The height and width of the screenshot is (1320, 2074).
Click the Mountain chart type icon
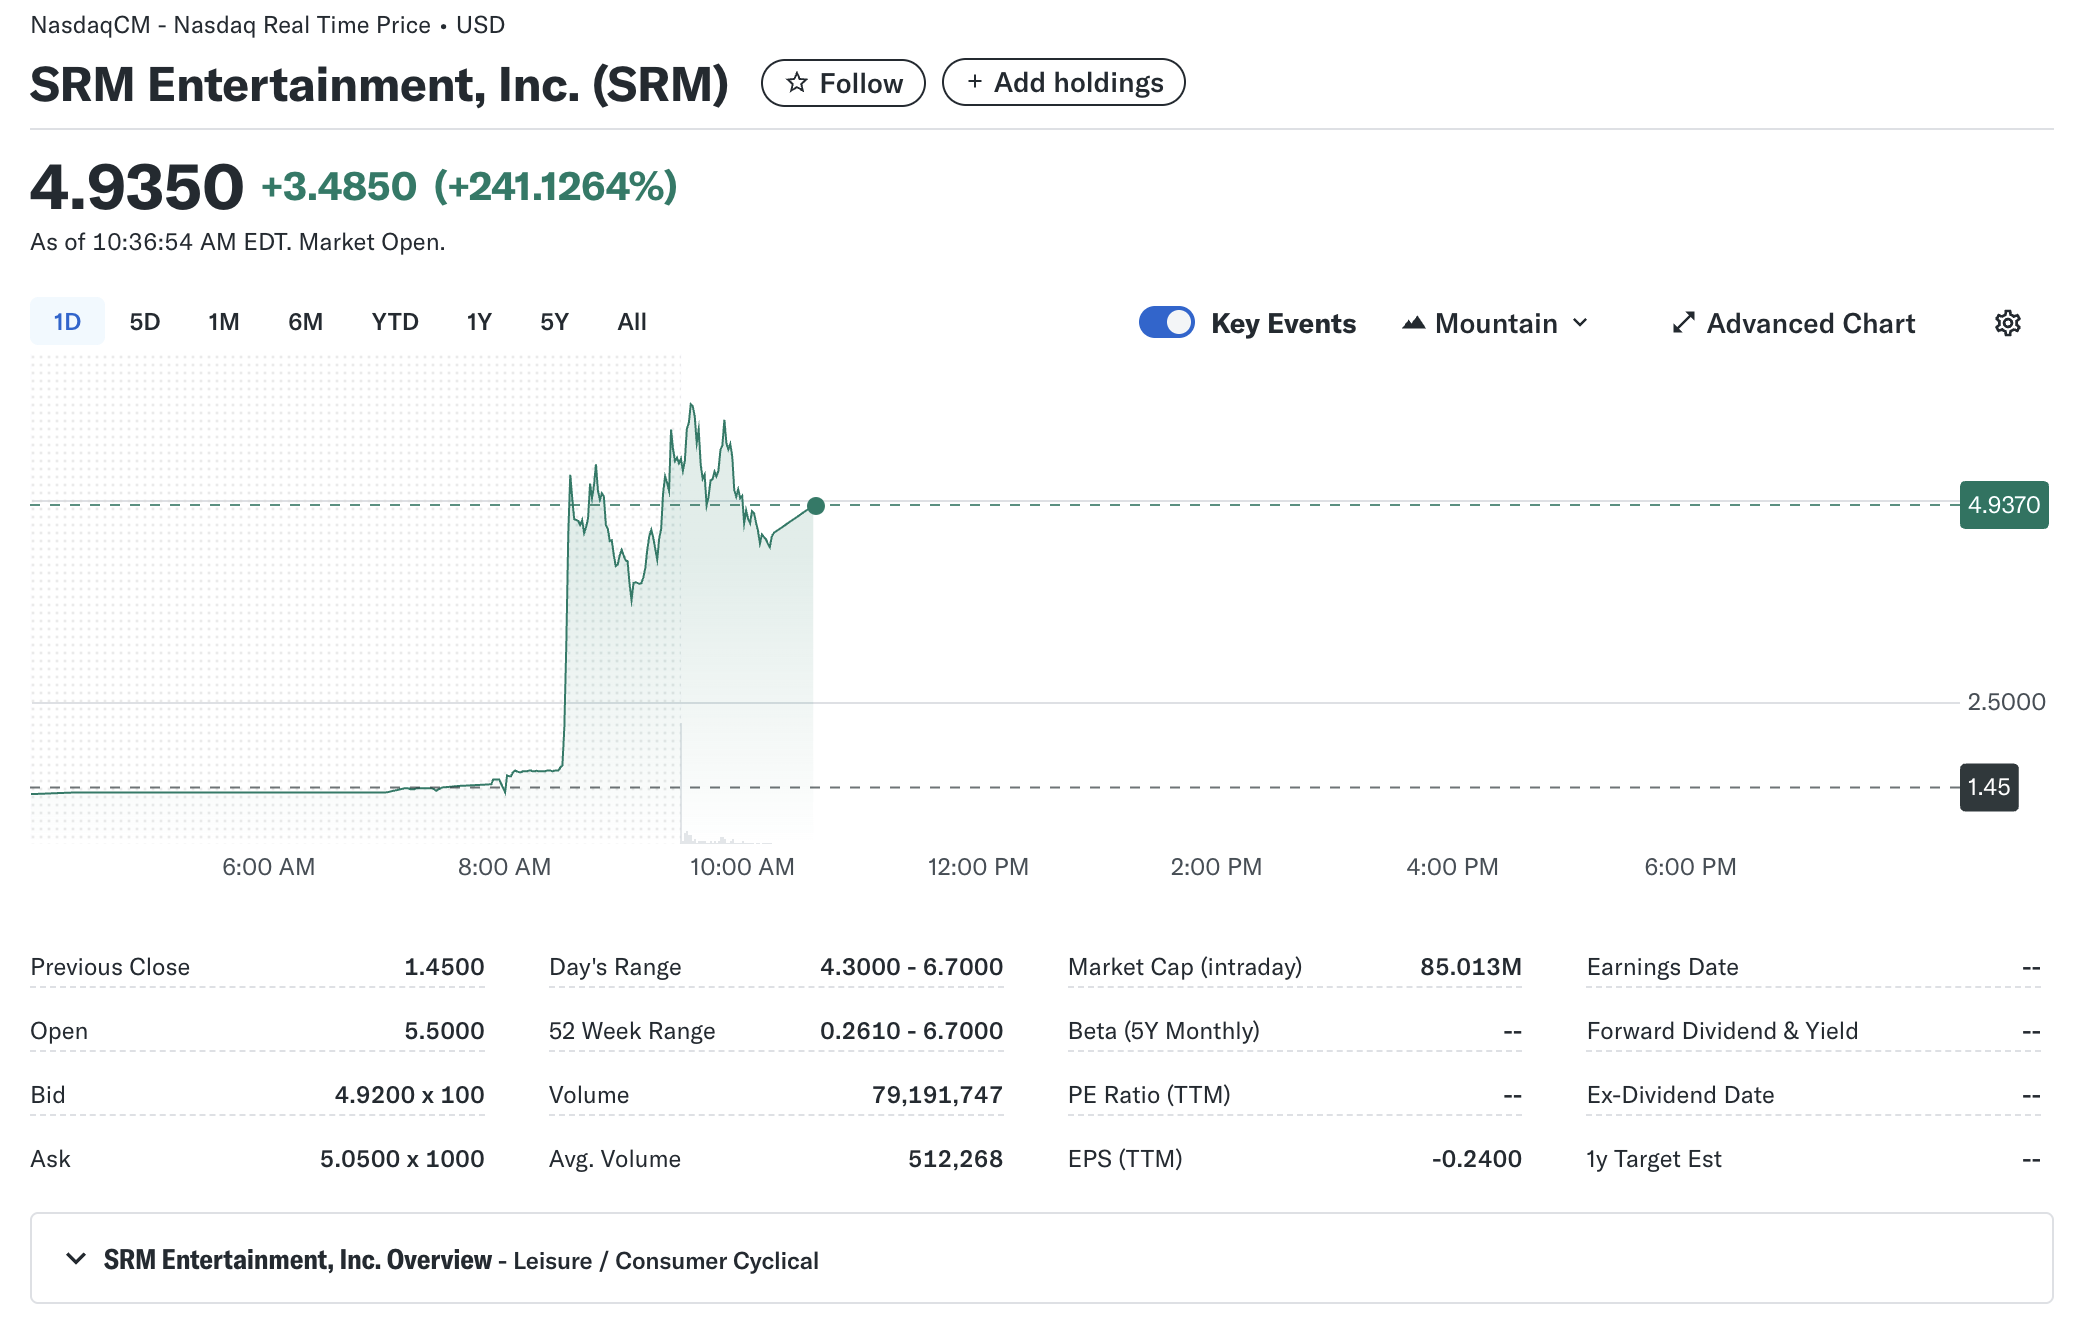1413,323
